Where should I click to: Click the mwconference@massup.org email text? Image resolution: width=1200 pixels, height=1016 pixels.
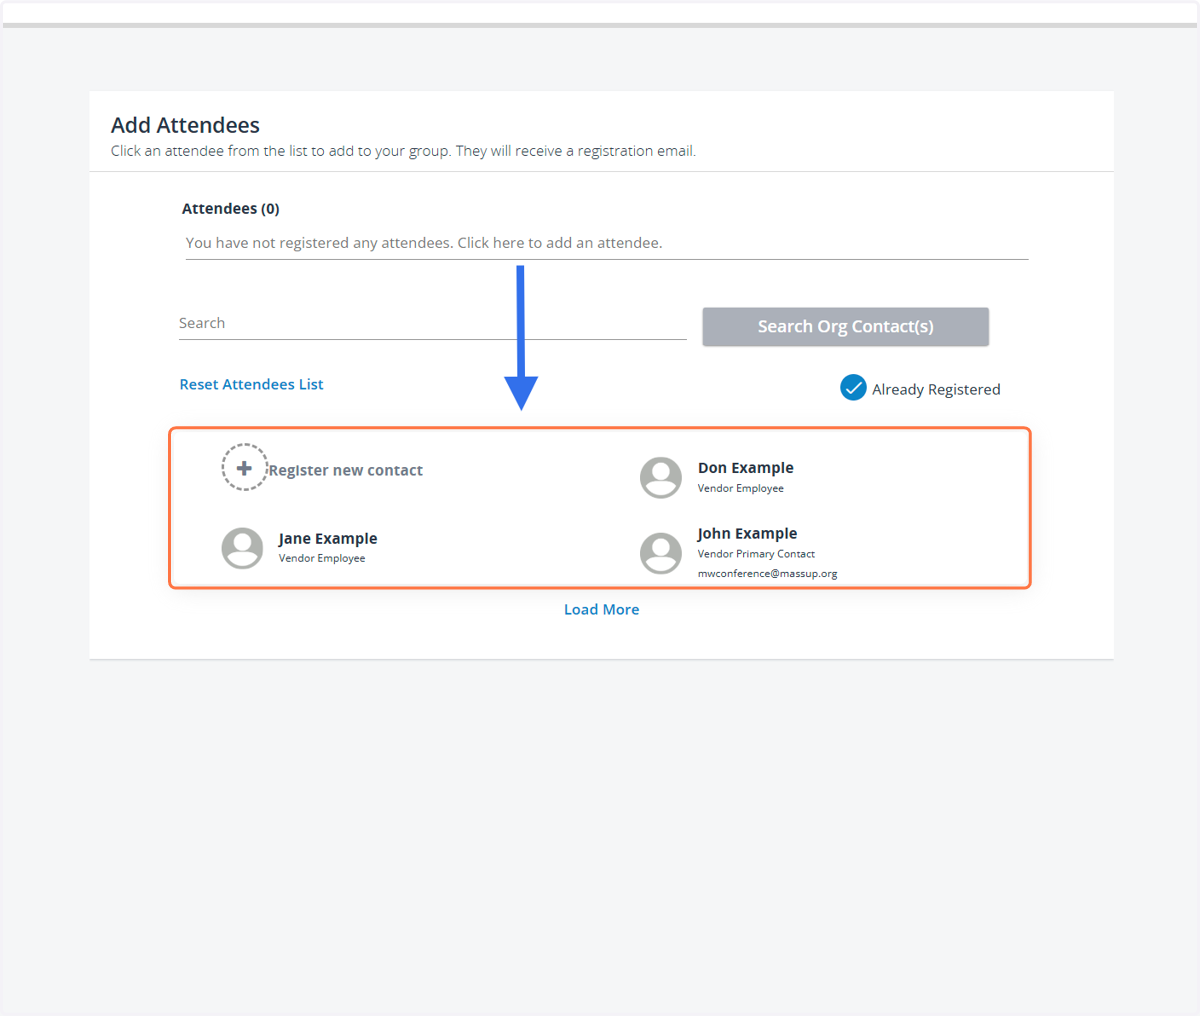click(x=767, y=574)
